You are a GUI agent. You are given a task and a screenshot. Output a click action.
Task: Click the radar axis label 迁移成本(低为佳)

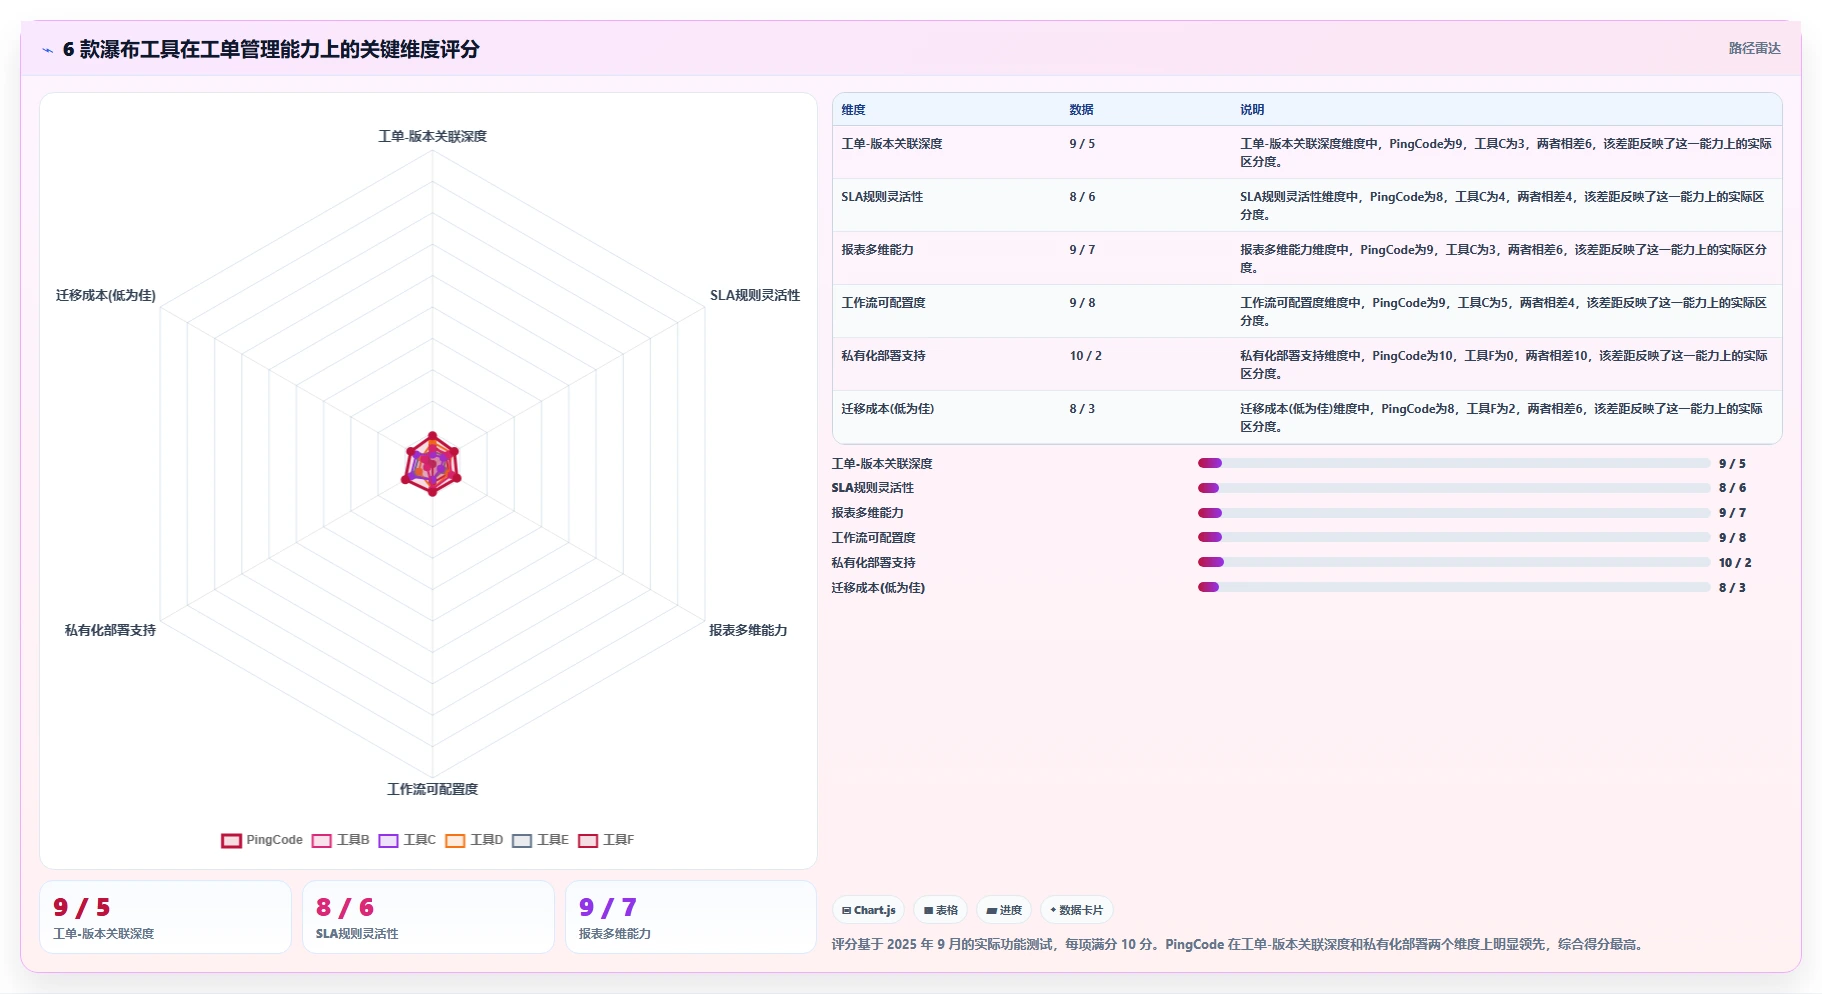[106, 295]
